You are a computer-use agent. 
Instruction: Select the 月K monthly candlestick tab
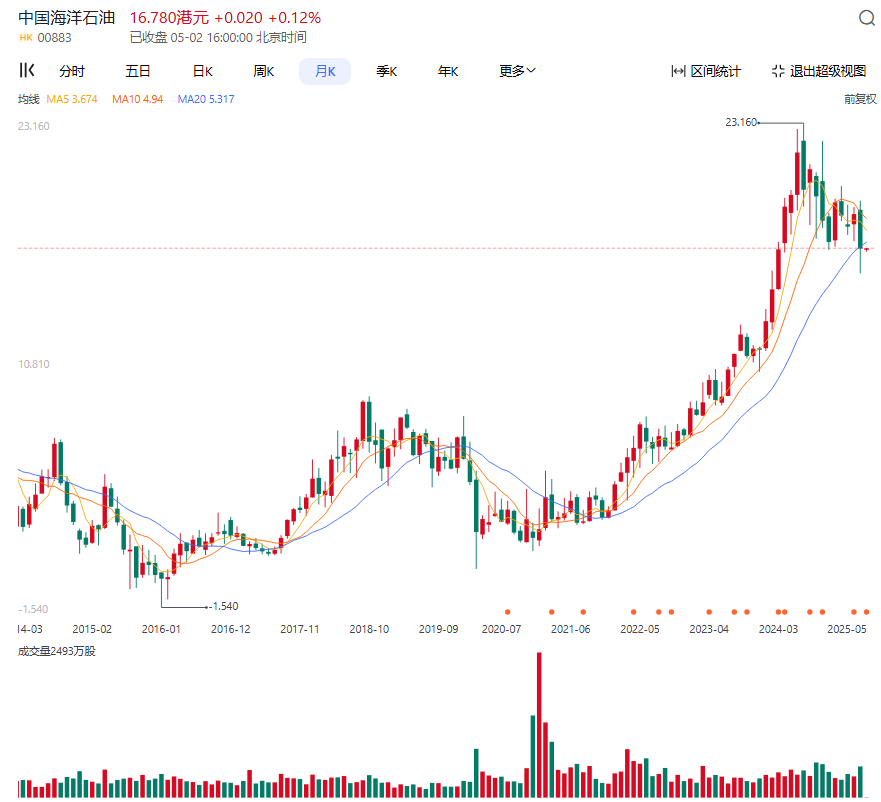(325, 71)
